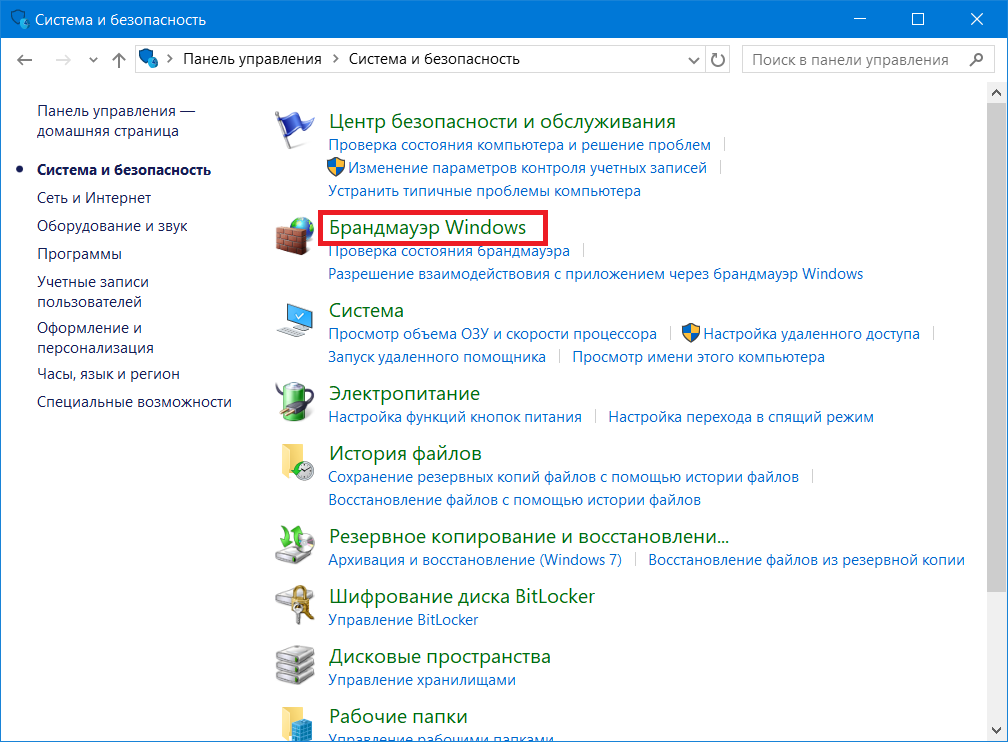Viewport: 1008px width, 742px height.
Task: Click Просмотр объема ОЗУ и скорости процессора
Action: [492, 334]
